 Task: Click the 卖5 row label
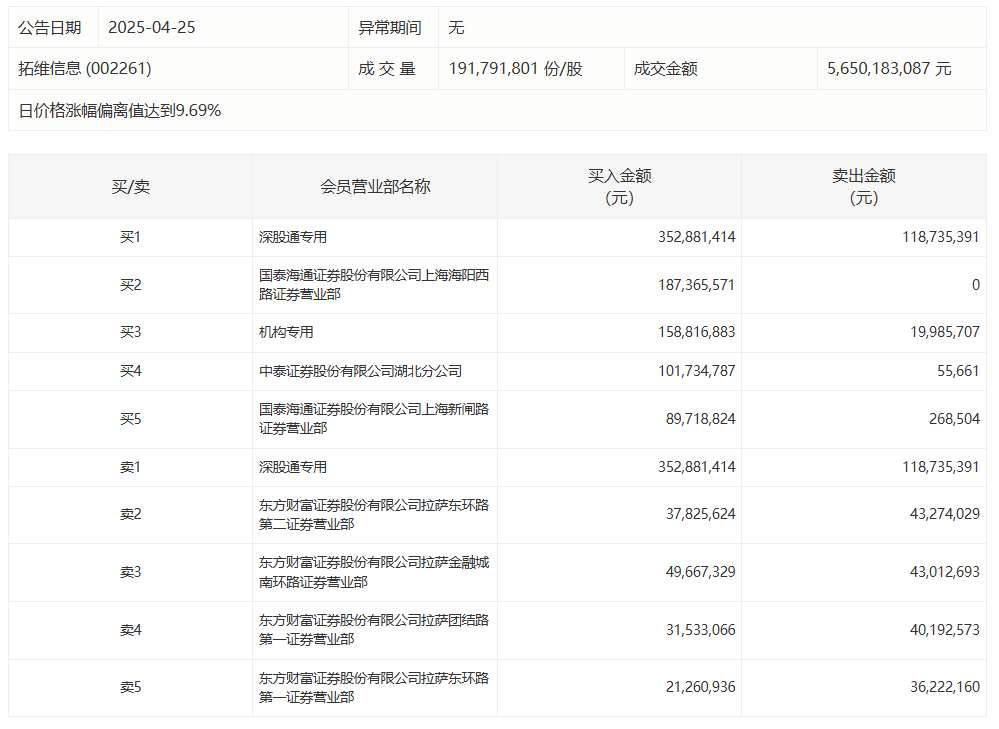point(130,687)
